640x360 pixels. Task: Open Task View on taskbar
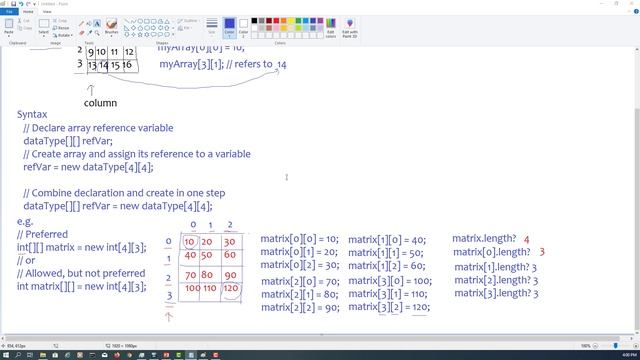coord(30,355)
